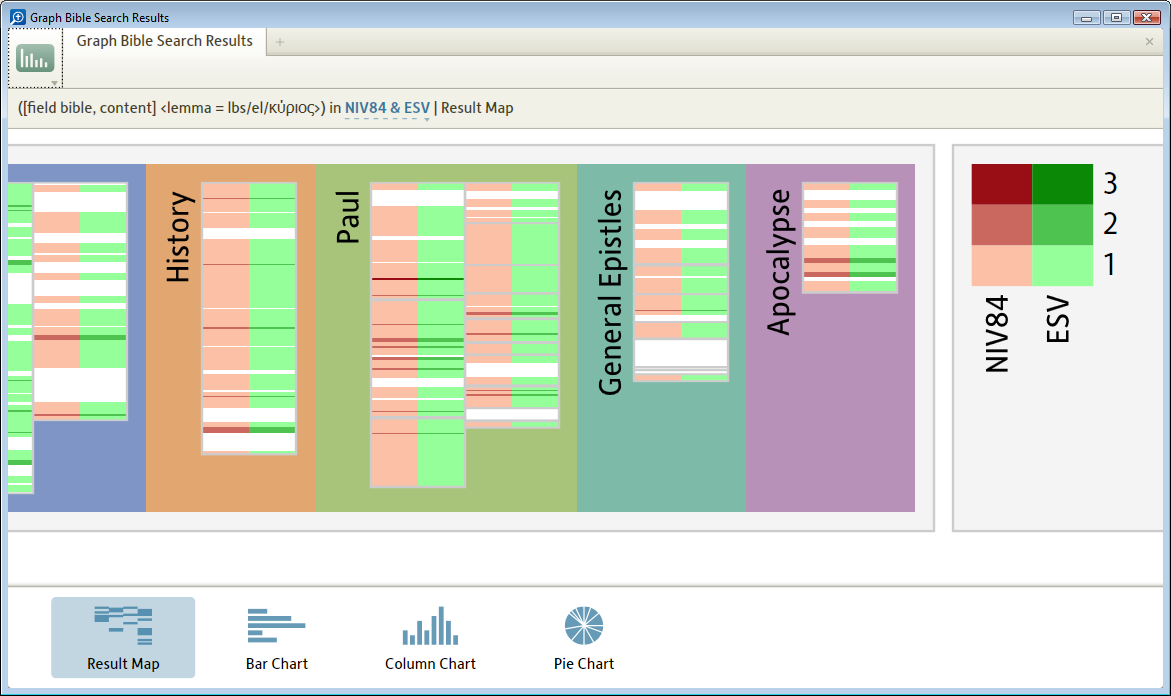Click the Bar Chart icon graphic
Screen dimensions: 1171x696
(x=276, y=626)
